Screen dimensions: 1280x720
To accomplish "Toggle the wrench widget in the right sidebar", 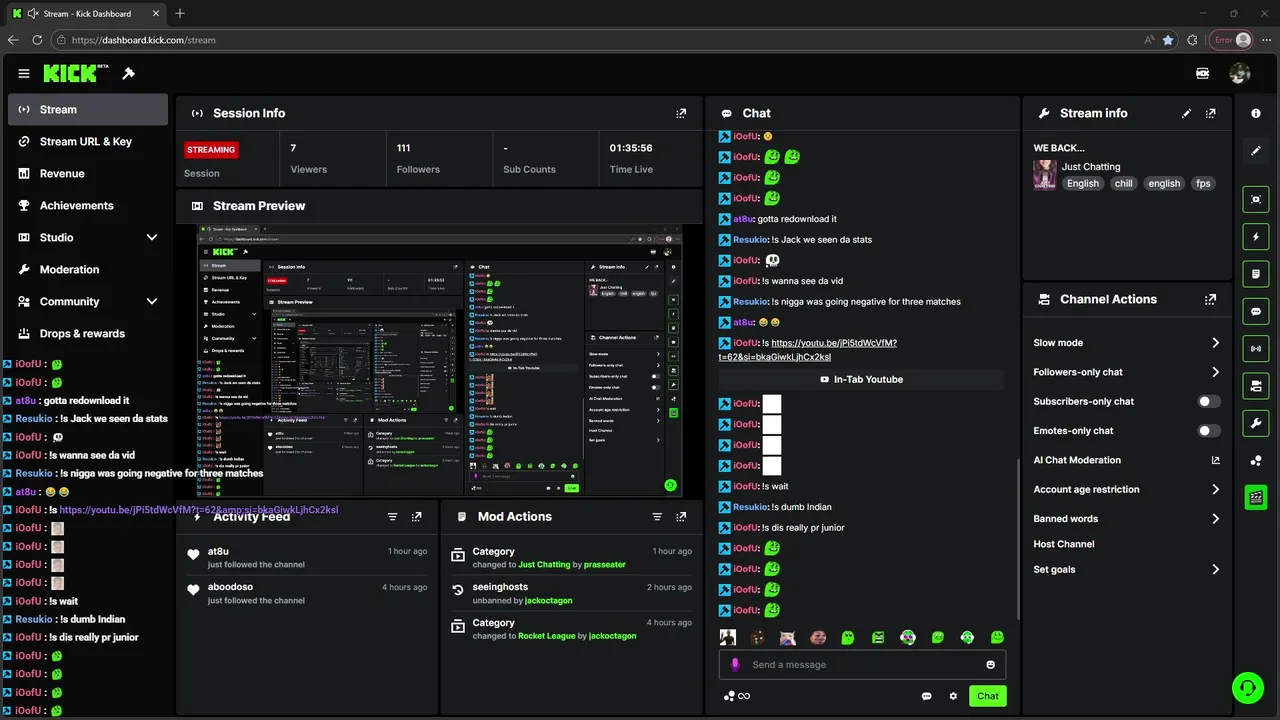I will pyautogui.click(x=1256, y=424).
